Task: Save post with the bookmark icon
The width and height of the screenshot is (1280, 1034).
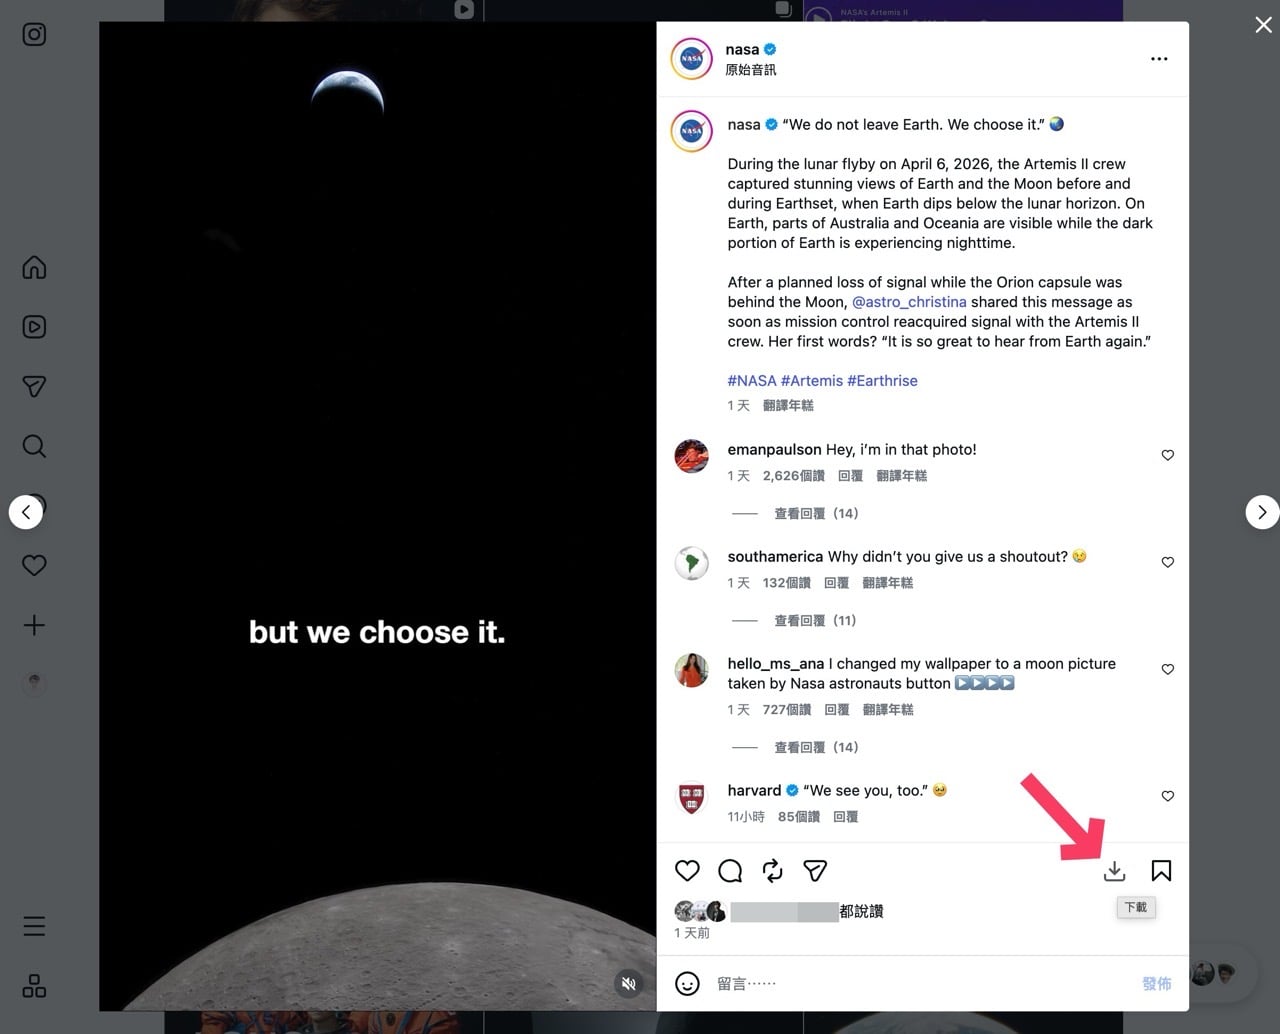Action: pyautogui.click(x=1161, y=871)
